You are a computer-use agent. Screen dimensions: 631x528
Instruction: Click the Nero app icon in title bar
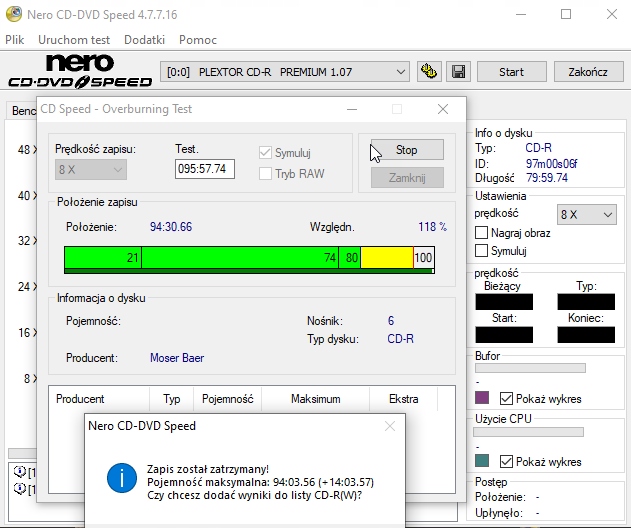[14, 14]
